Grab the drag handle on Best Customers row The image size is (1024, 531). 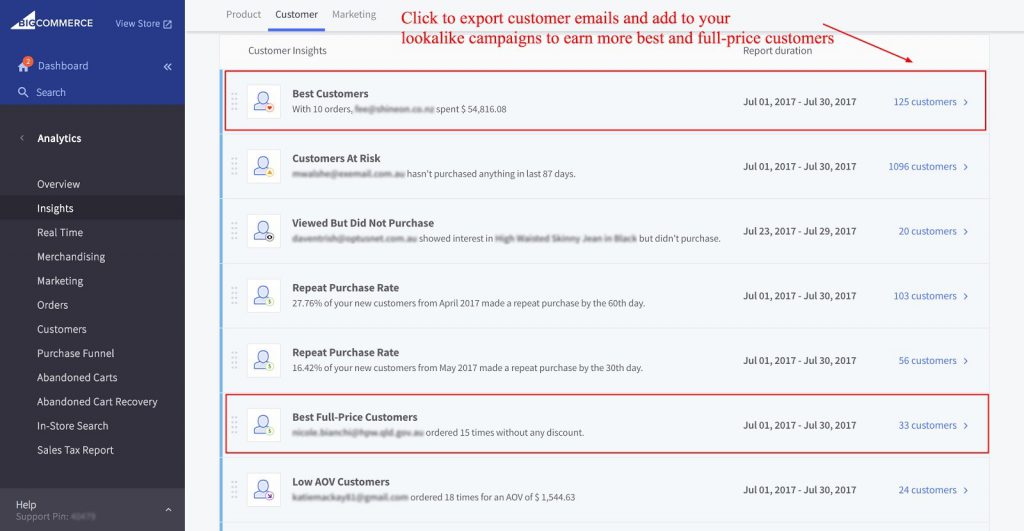pos(234,101)
